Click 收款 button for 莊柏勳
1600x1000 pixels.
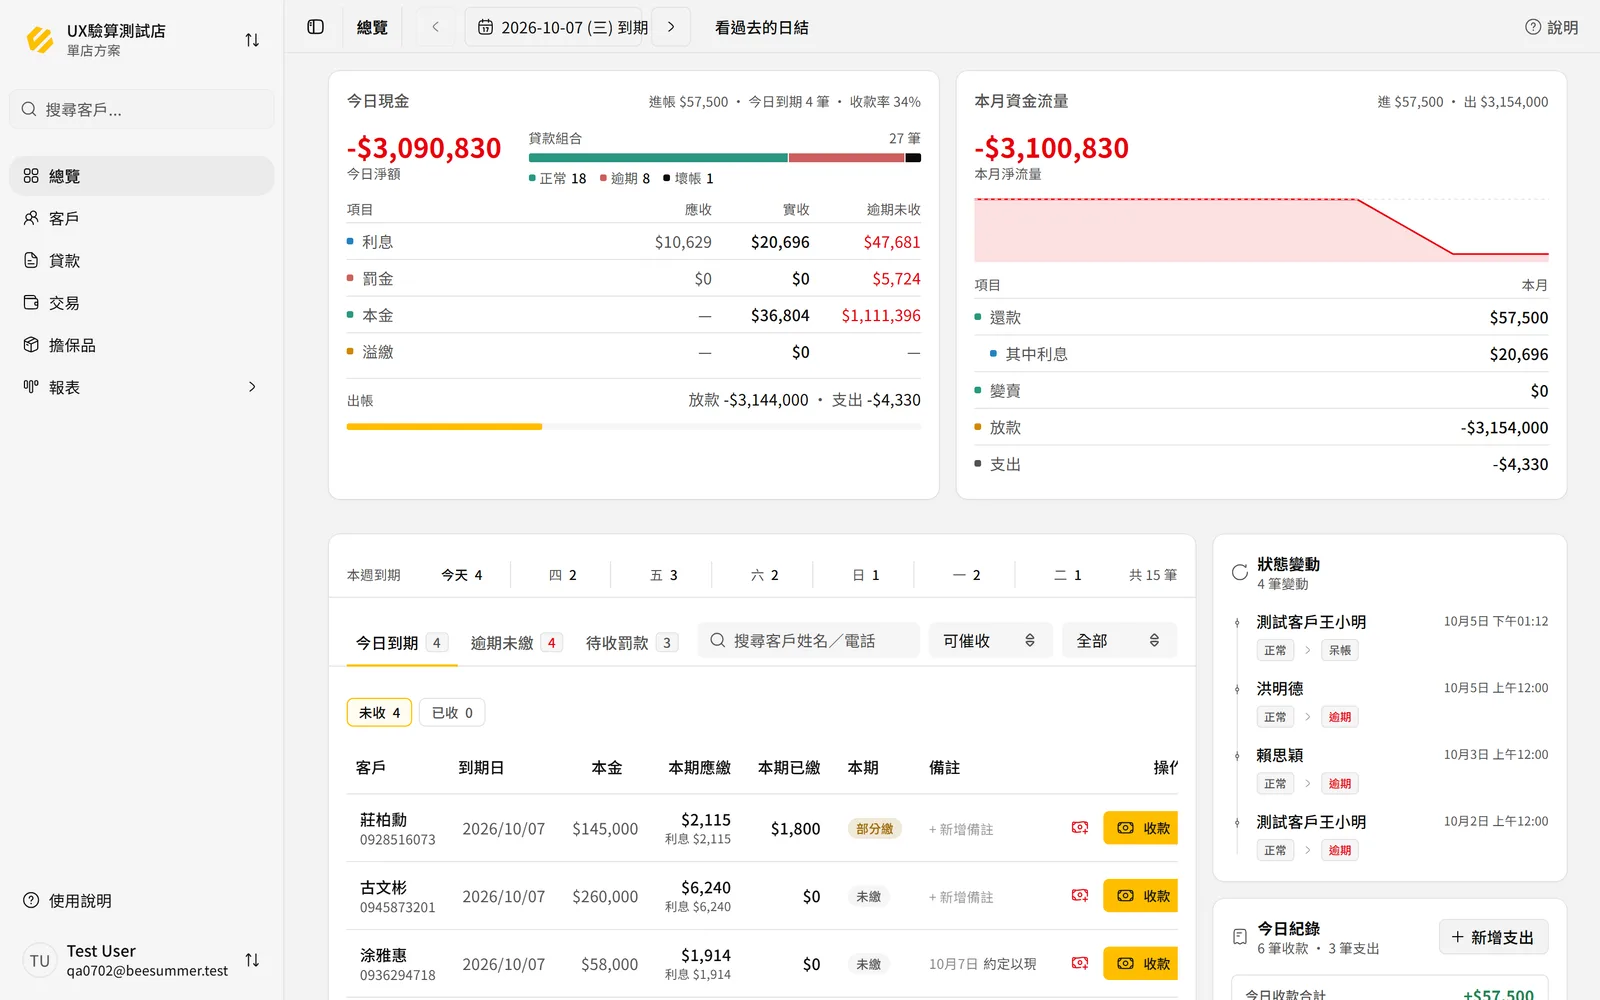1141,828
